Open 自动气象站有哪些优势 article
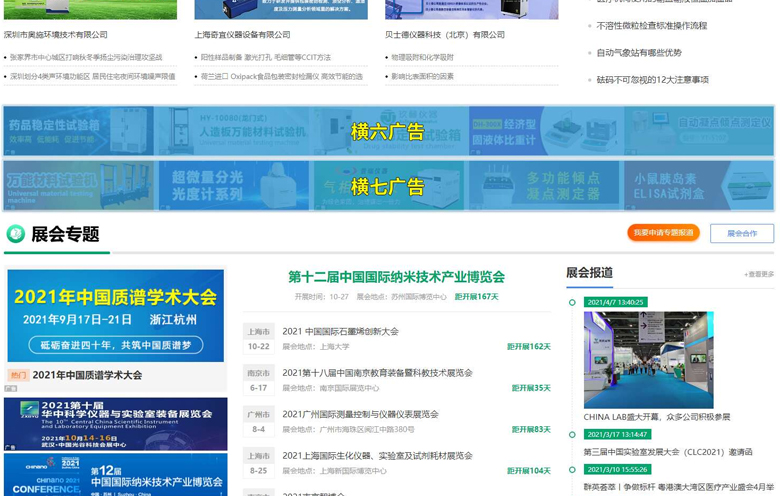 (639, 53)
